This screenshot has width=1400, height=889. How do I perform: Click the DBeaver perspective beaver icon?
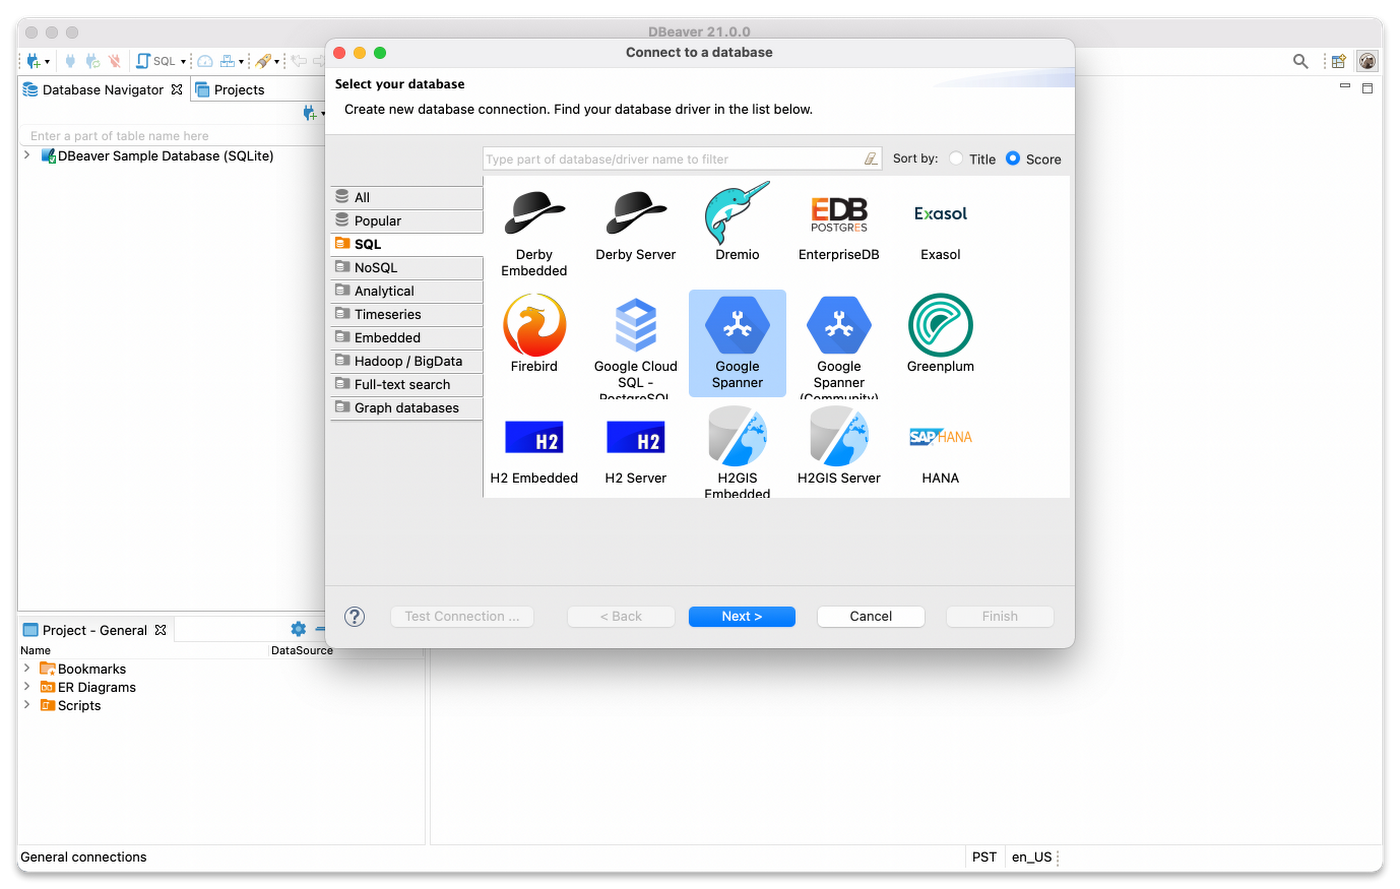click(x=1367, y=61)
